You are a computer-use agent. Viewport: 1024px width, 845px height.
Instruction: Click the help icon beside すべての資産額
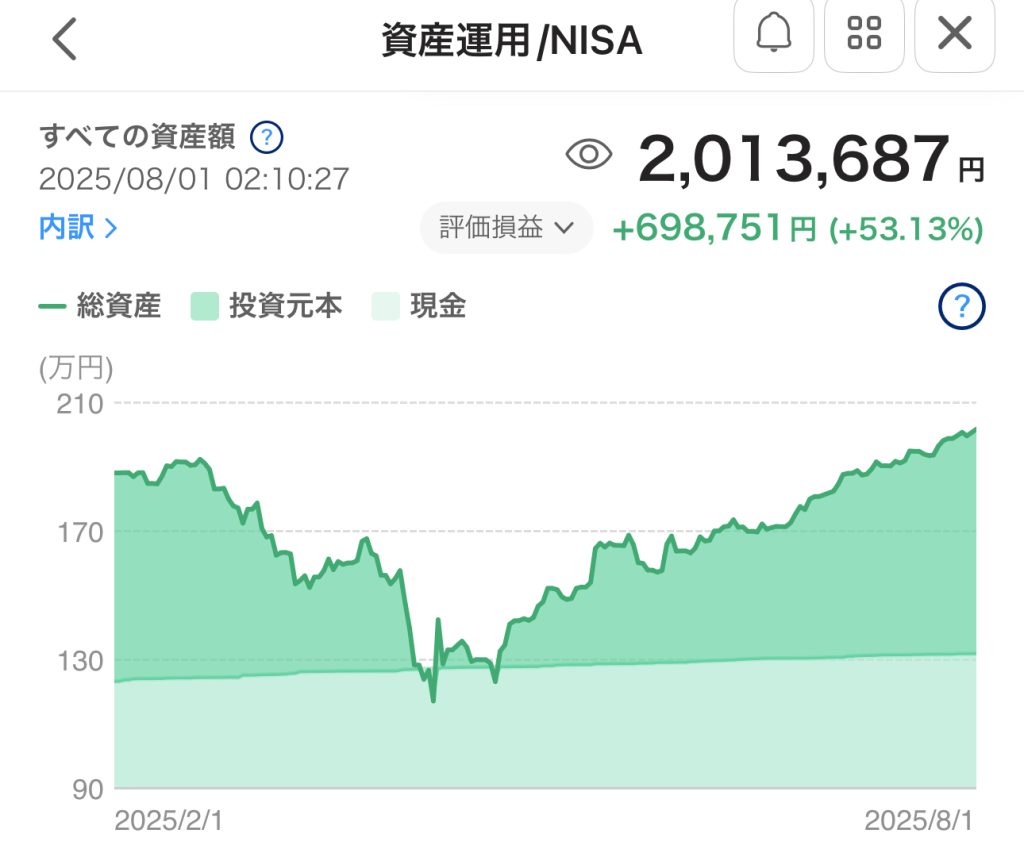coord(266,138)
